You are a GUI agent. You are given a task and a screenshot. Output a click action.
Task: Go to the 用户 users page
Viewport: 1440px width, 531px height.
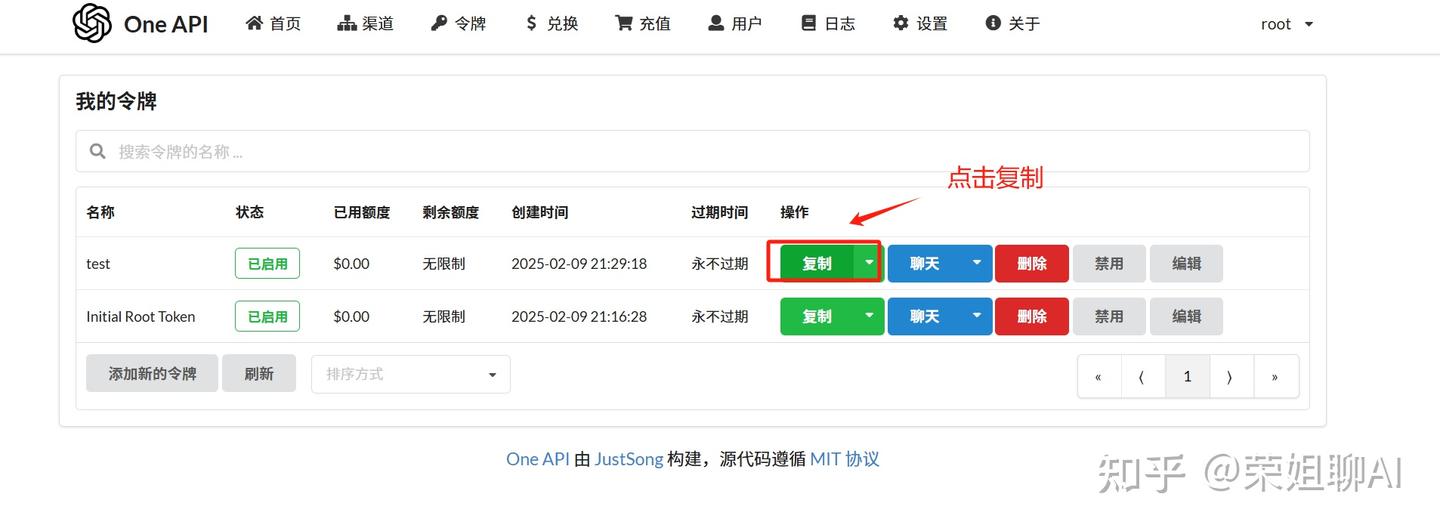click(x=735, y=23)
